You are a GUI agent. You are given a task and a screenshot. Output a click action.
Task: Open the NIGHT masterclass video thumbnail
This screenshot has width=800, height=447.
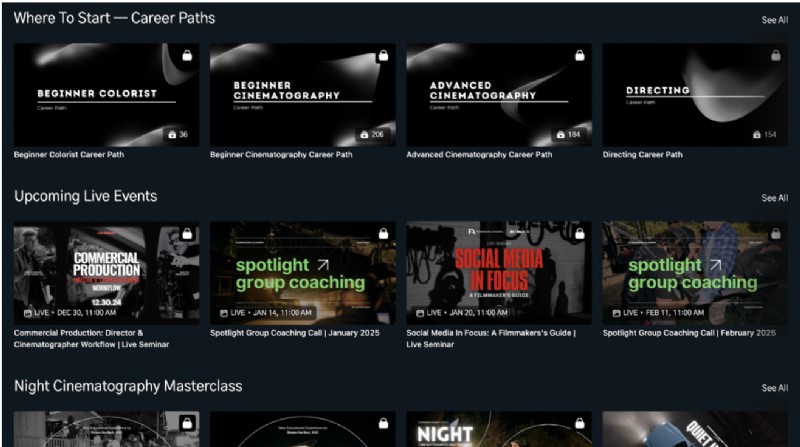(498, 430)
